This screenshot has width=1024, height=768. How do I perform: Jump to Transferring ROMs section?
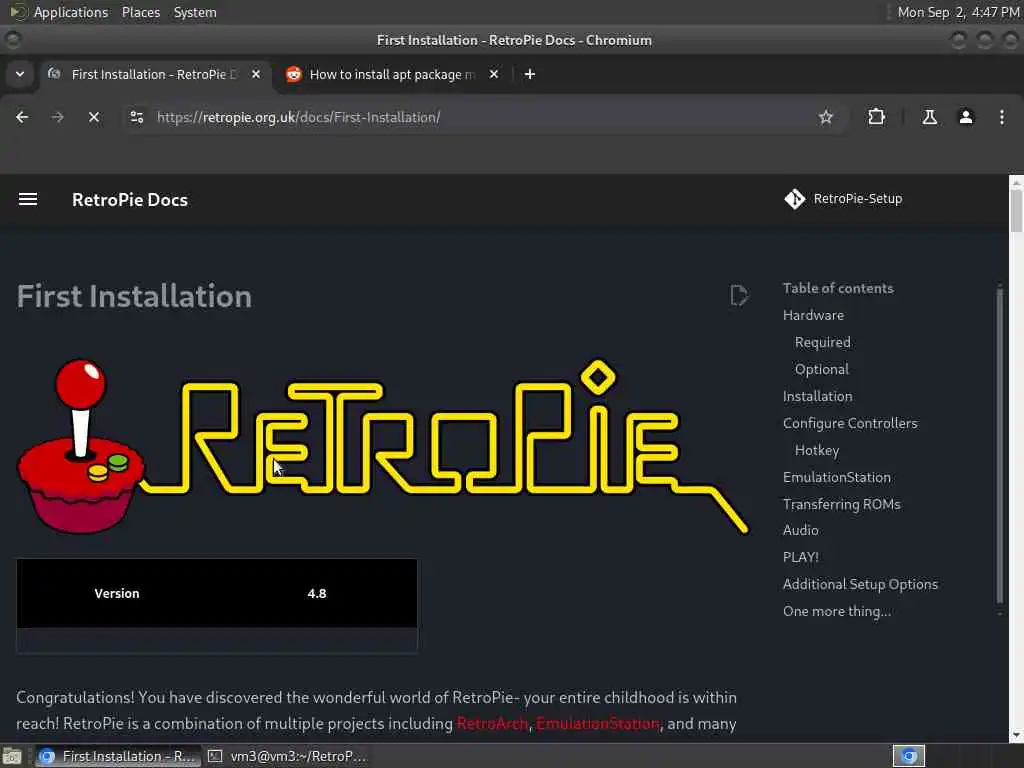841,504
